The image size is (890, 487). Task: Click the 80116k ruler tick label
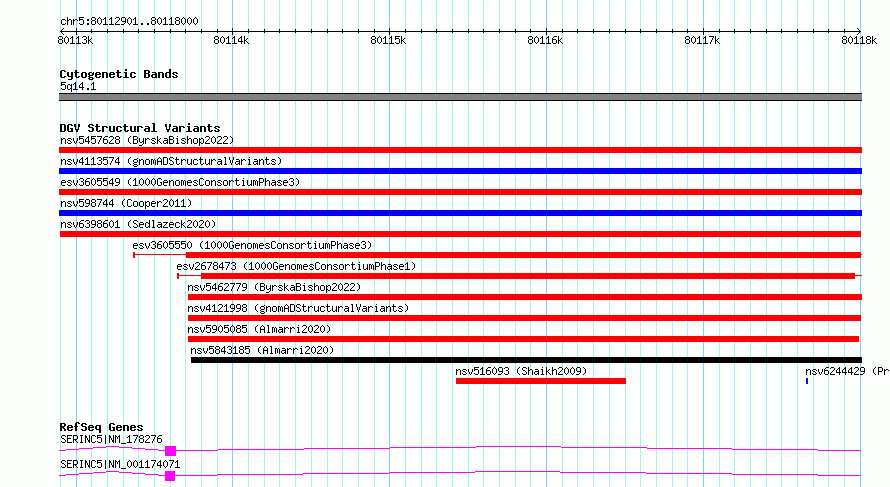click(x=545, y=40)
